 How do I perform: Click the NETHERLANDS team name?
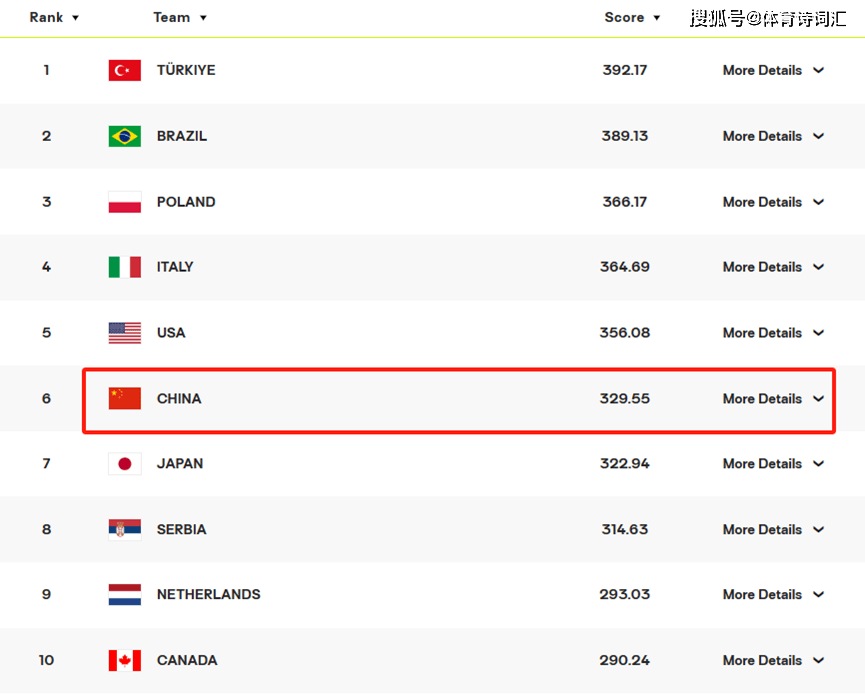click(209, 594)
